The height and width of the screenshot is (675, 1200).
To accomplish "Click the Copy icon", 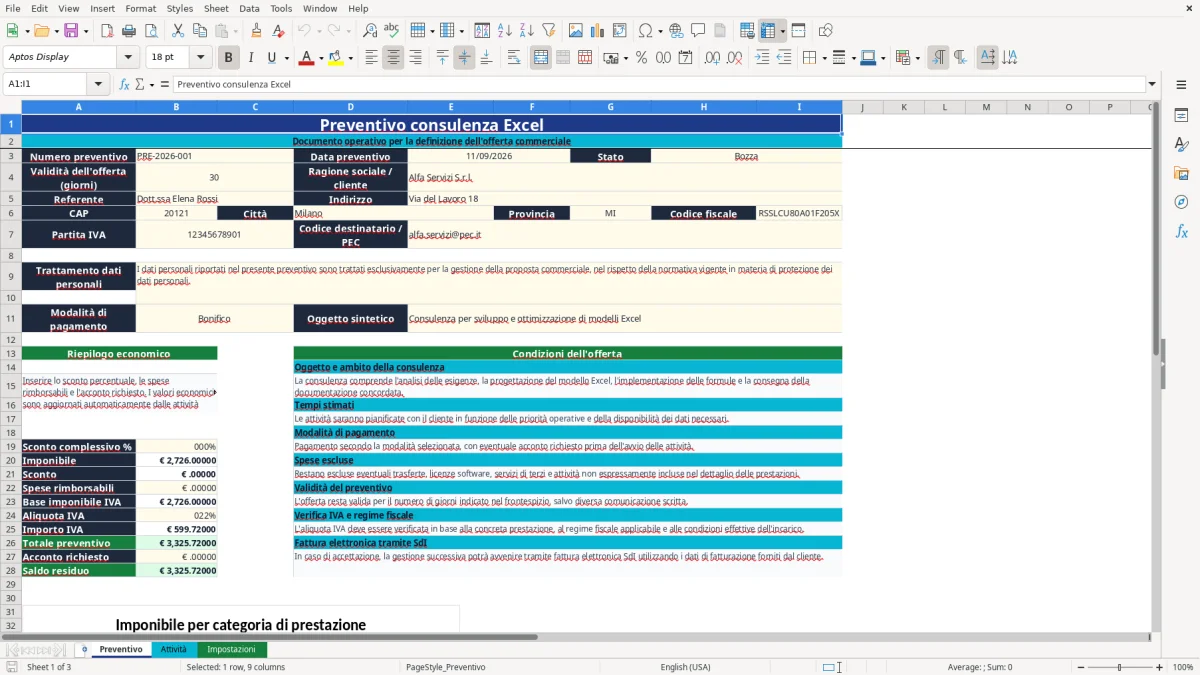I will (x=199, y=31).
